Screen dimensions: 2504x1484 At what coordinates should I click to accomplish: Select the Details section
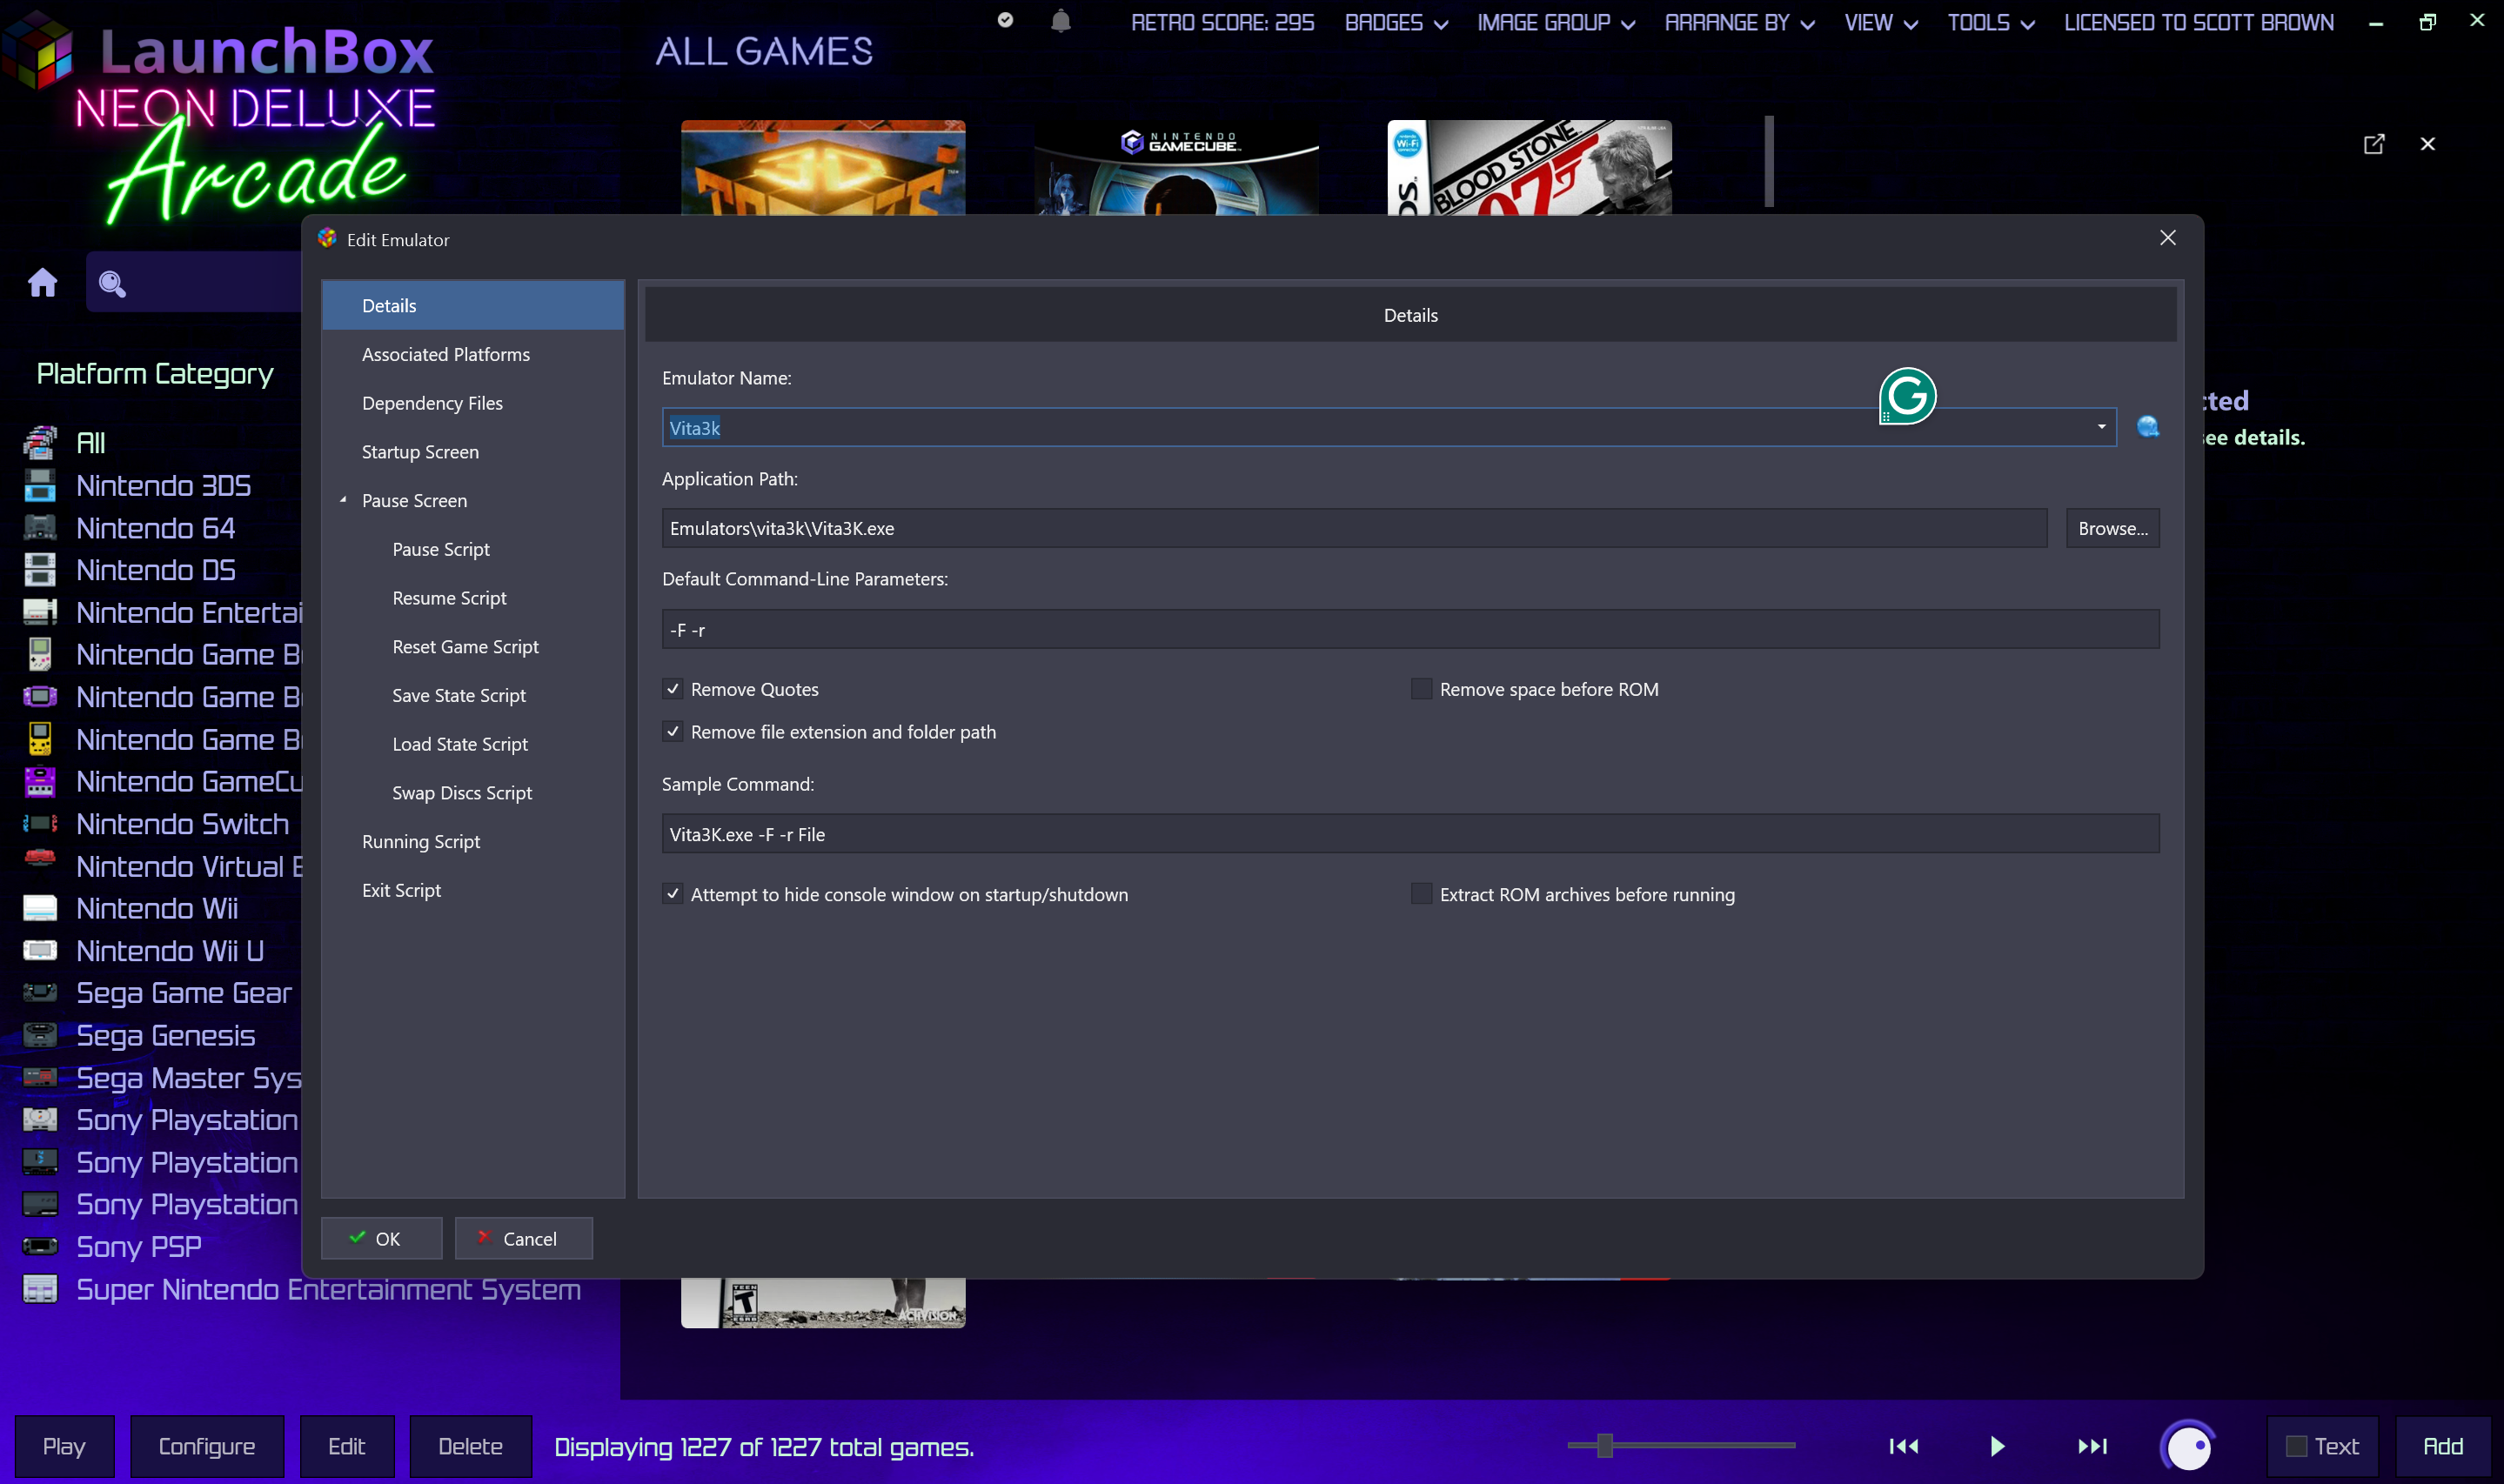pos(473,305)
